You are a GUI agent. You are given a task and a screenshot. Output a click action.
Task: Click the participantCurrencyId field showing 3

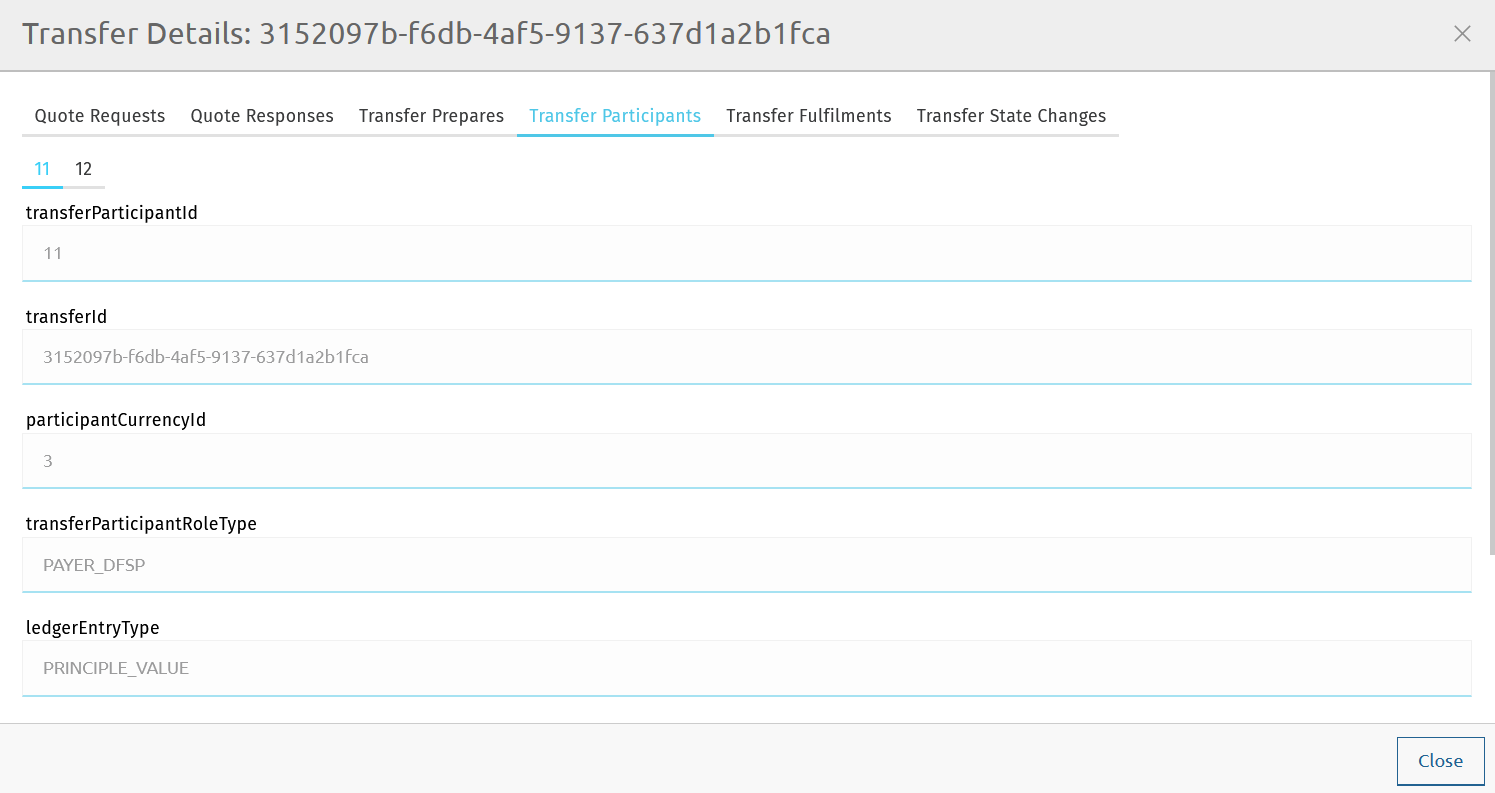pyautogui.click(x=746, y=461)
